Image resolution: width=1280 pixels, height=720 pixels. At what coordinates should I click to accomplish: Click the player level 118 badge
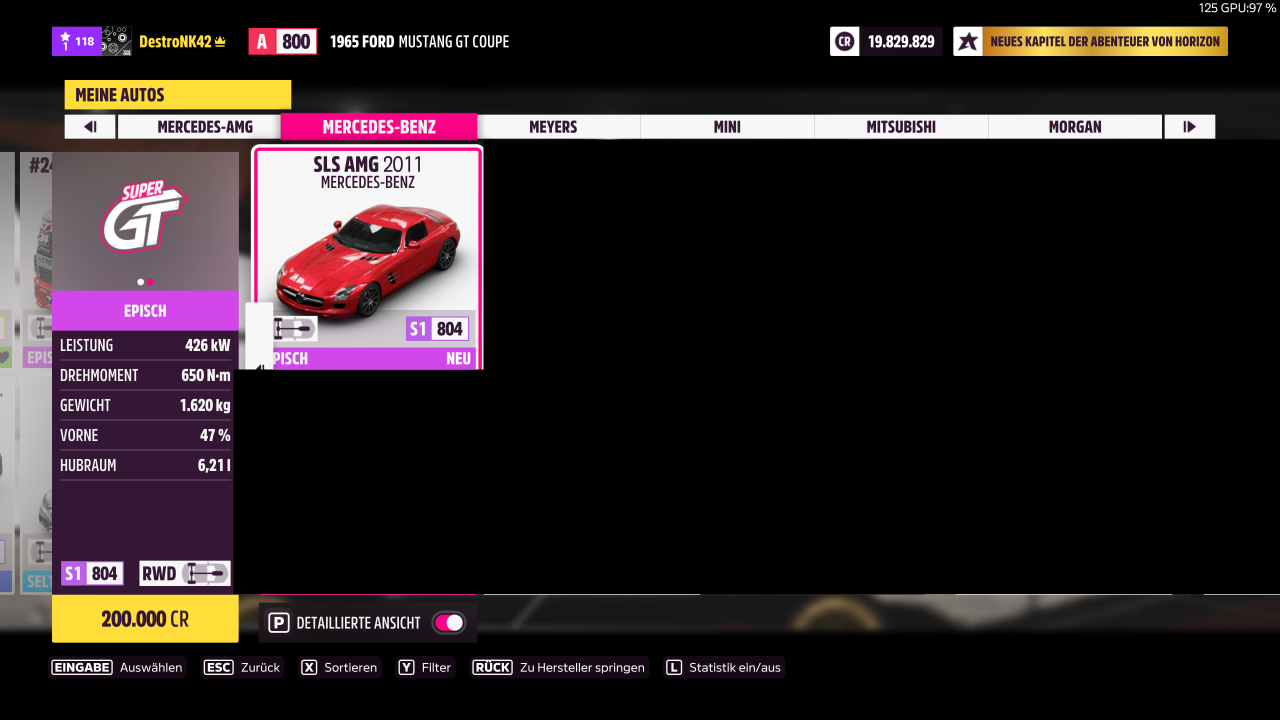(76, 42)
